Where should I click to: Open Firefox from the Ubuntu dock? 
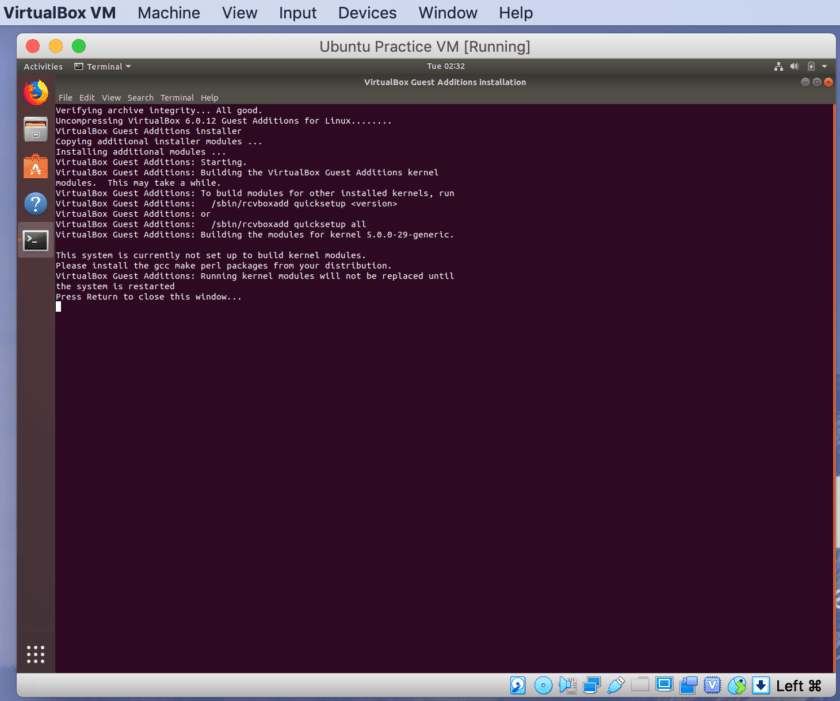click(35, 93)
